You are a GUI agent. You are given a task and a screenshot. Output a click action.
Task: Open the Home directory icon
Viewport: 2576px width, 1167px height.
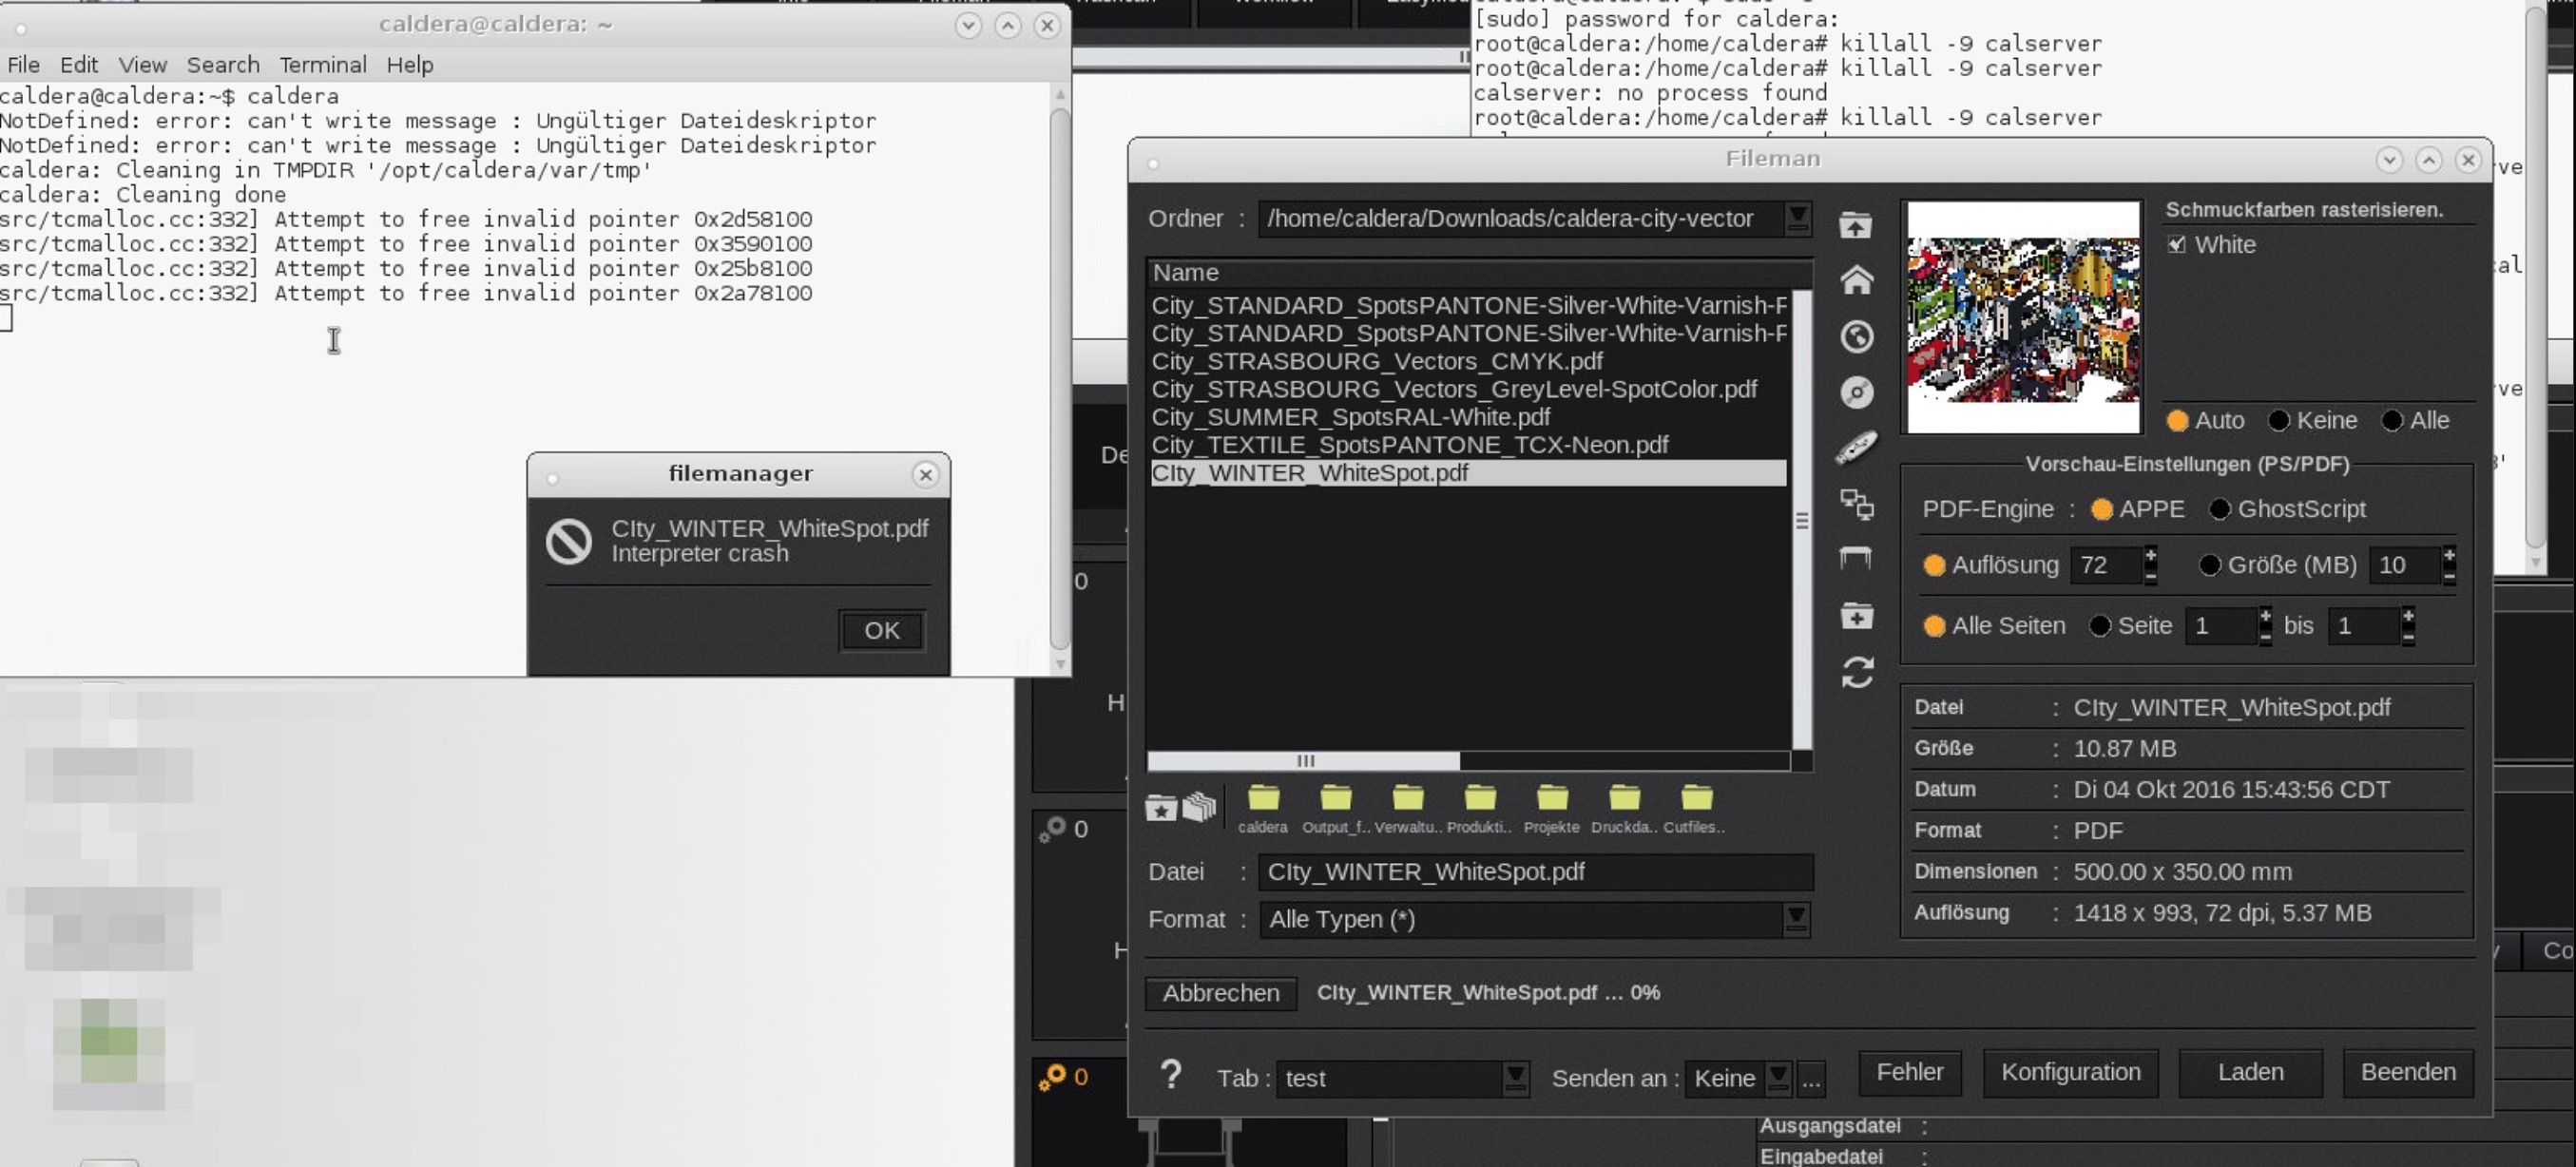pos(1858,280)
